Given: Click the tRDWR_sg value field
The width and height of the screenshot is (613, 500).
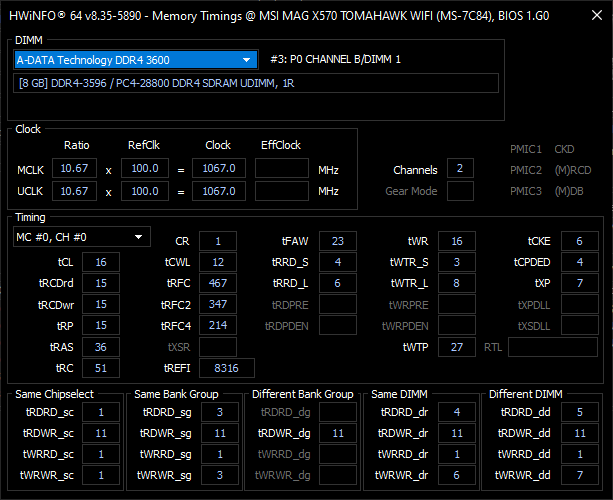Looking at the screenshot, I should [x=220, y=433].
